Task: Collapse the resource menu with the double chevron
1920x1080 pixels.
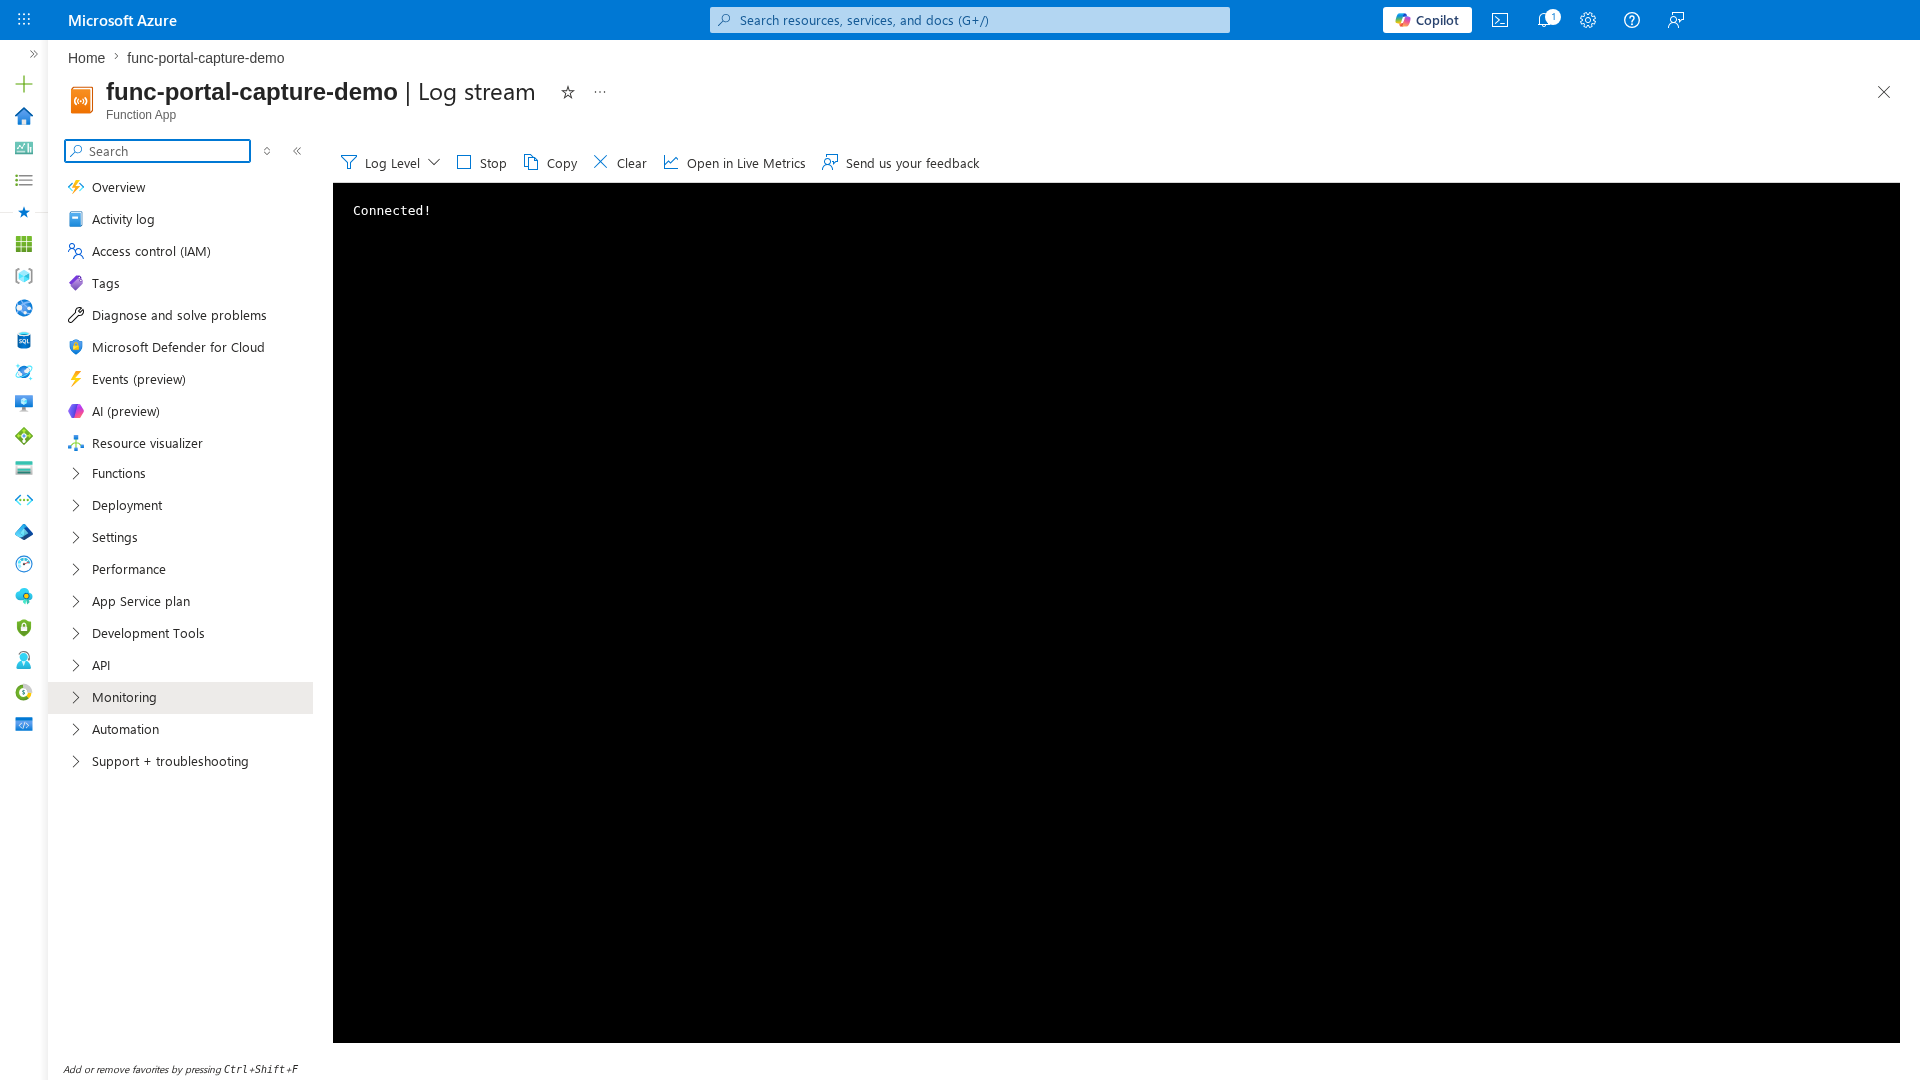Action: click(x=297, y=151)
